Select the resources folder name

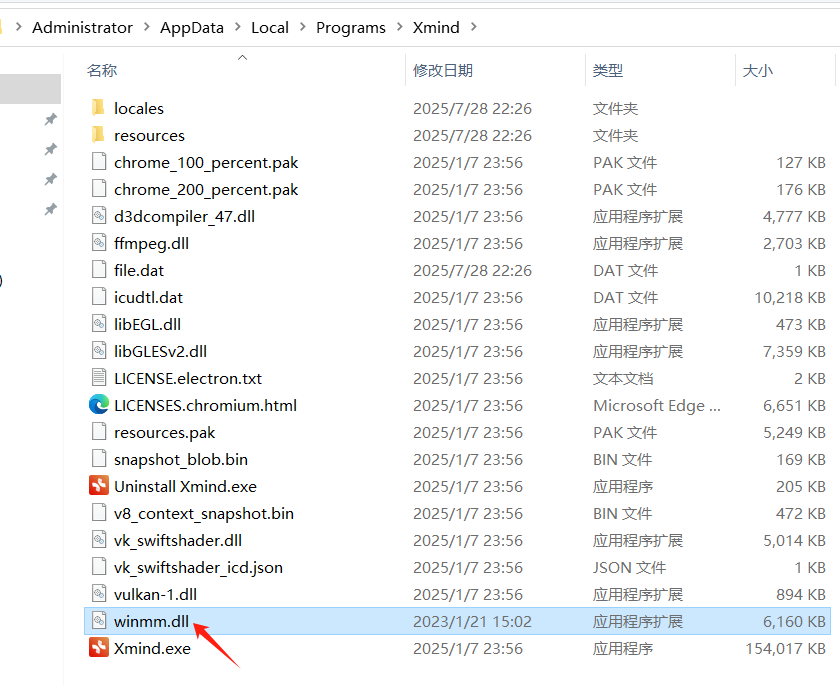point(149,135)
